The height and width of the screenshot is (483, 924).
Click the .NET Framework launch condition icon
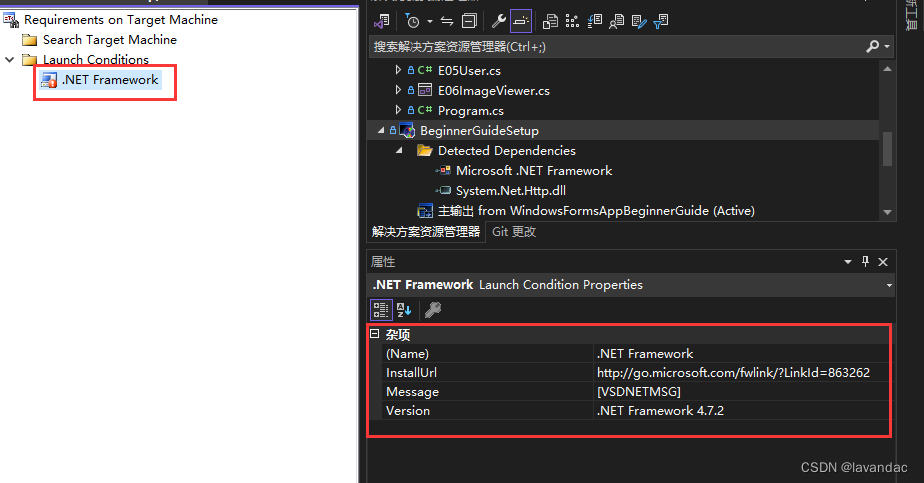pyautogui.click(x=49, y=80)
